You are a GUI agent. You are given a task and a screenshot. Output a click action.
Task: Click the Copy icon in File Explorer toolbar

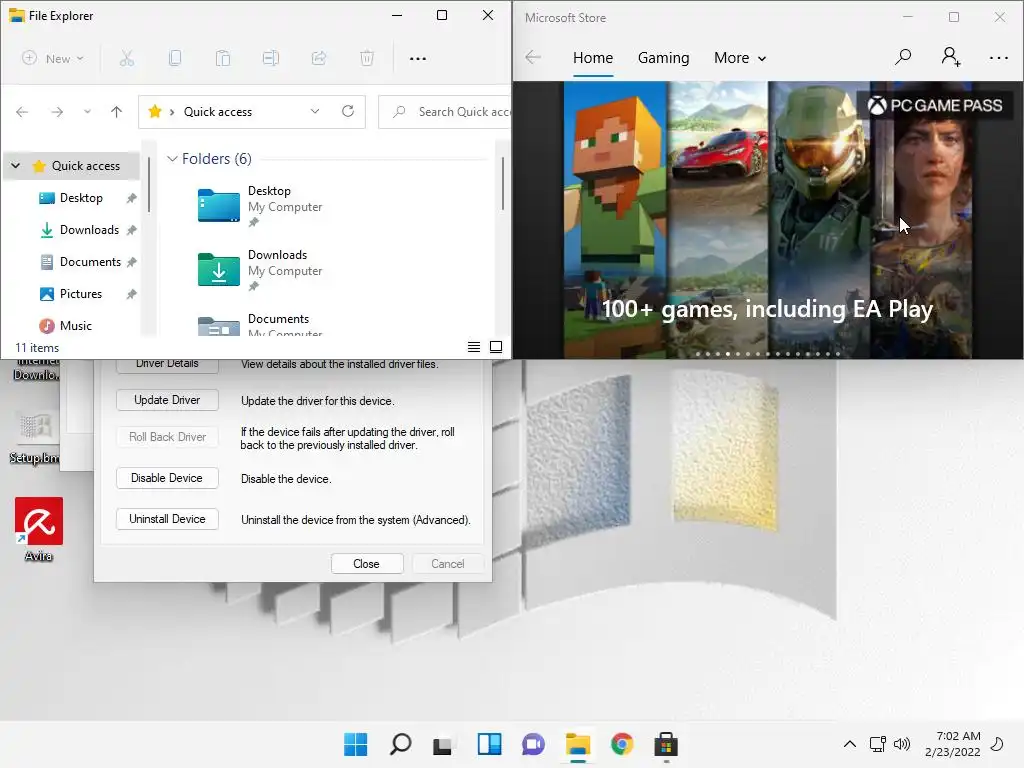174,58
